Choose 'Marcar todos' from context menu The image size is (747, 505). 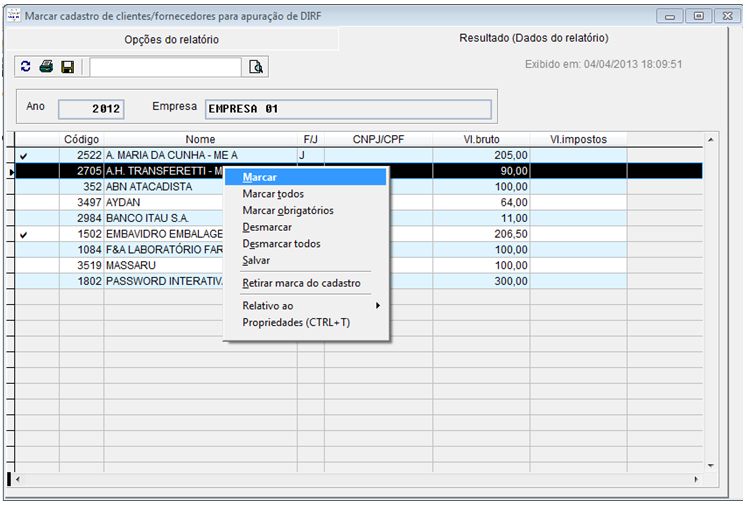tap(273, 194)
